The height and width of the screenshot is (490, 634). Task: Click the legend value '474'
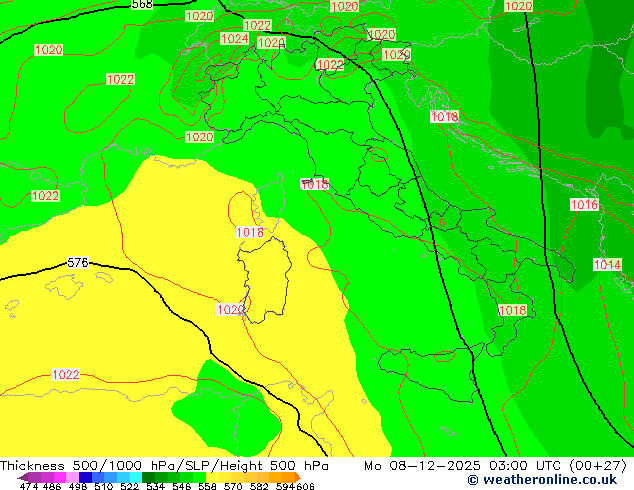pyautogui.click(x=29, y=486)
